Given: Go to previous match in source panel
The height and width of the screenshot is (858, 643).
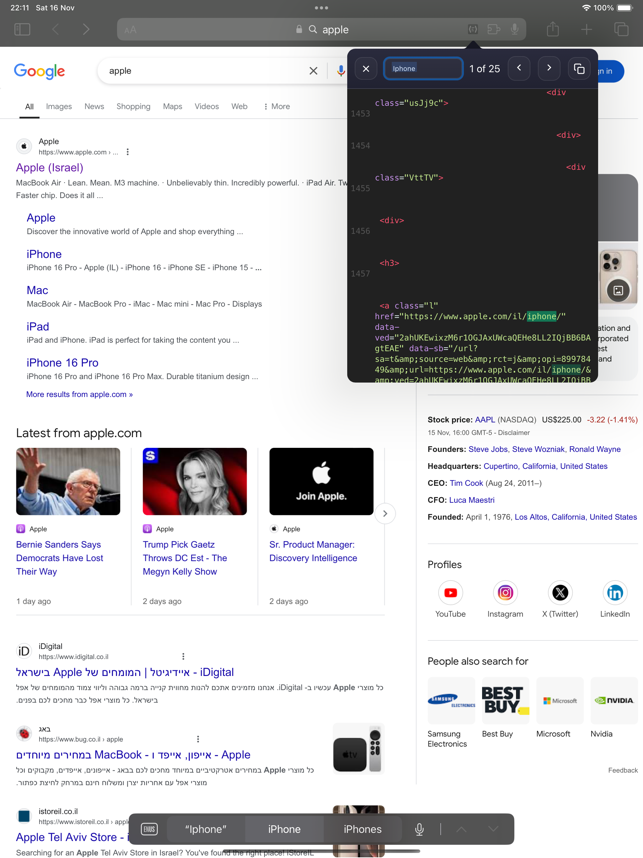Looking at the screenshot, I should (x=519, y=68).
